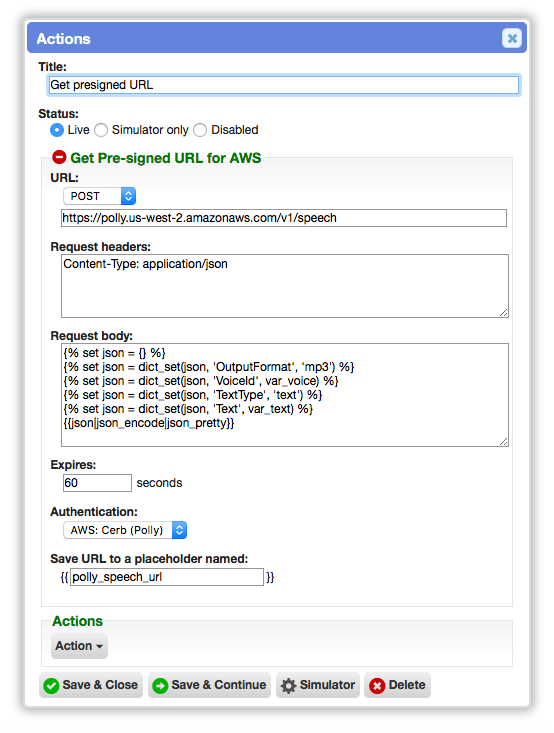Click the Title field with Get presigned URL
The image size is (554, 733).
pos(284,85)
